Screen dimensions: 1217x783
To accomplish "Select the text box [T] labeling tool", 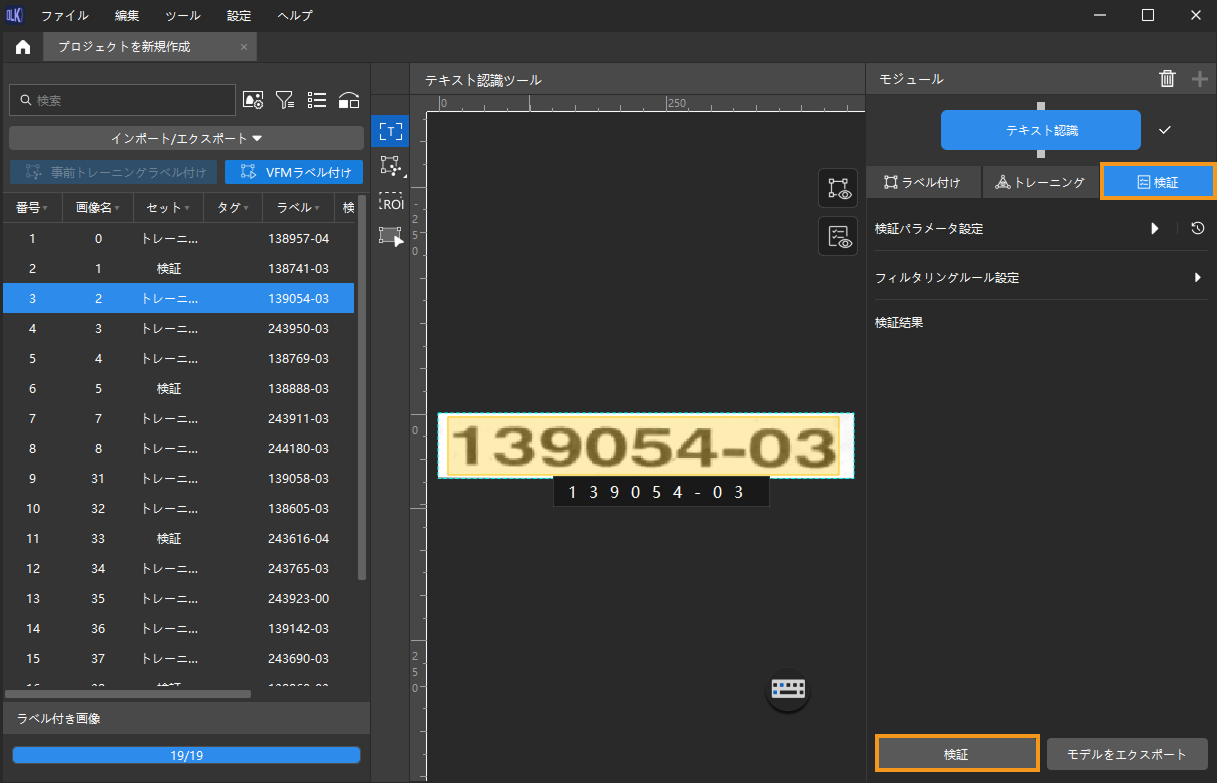I will (390, 131).
